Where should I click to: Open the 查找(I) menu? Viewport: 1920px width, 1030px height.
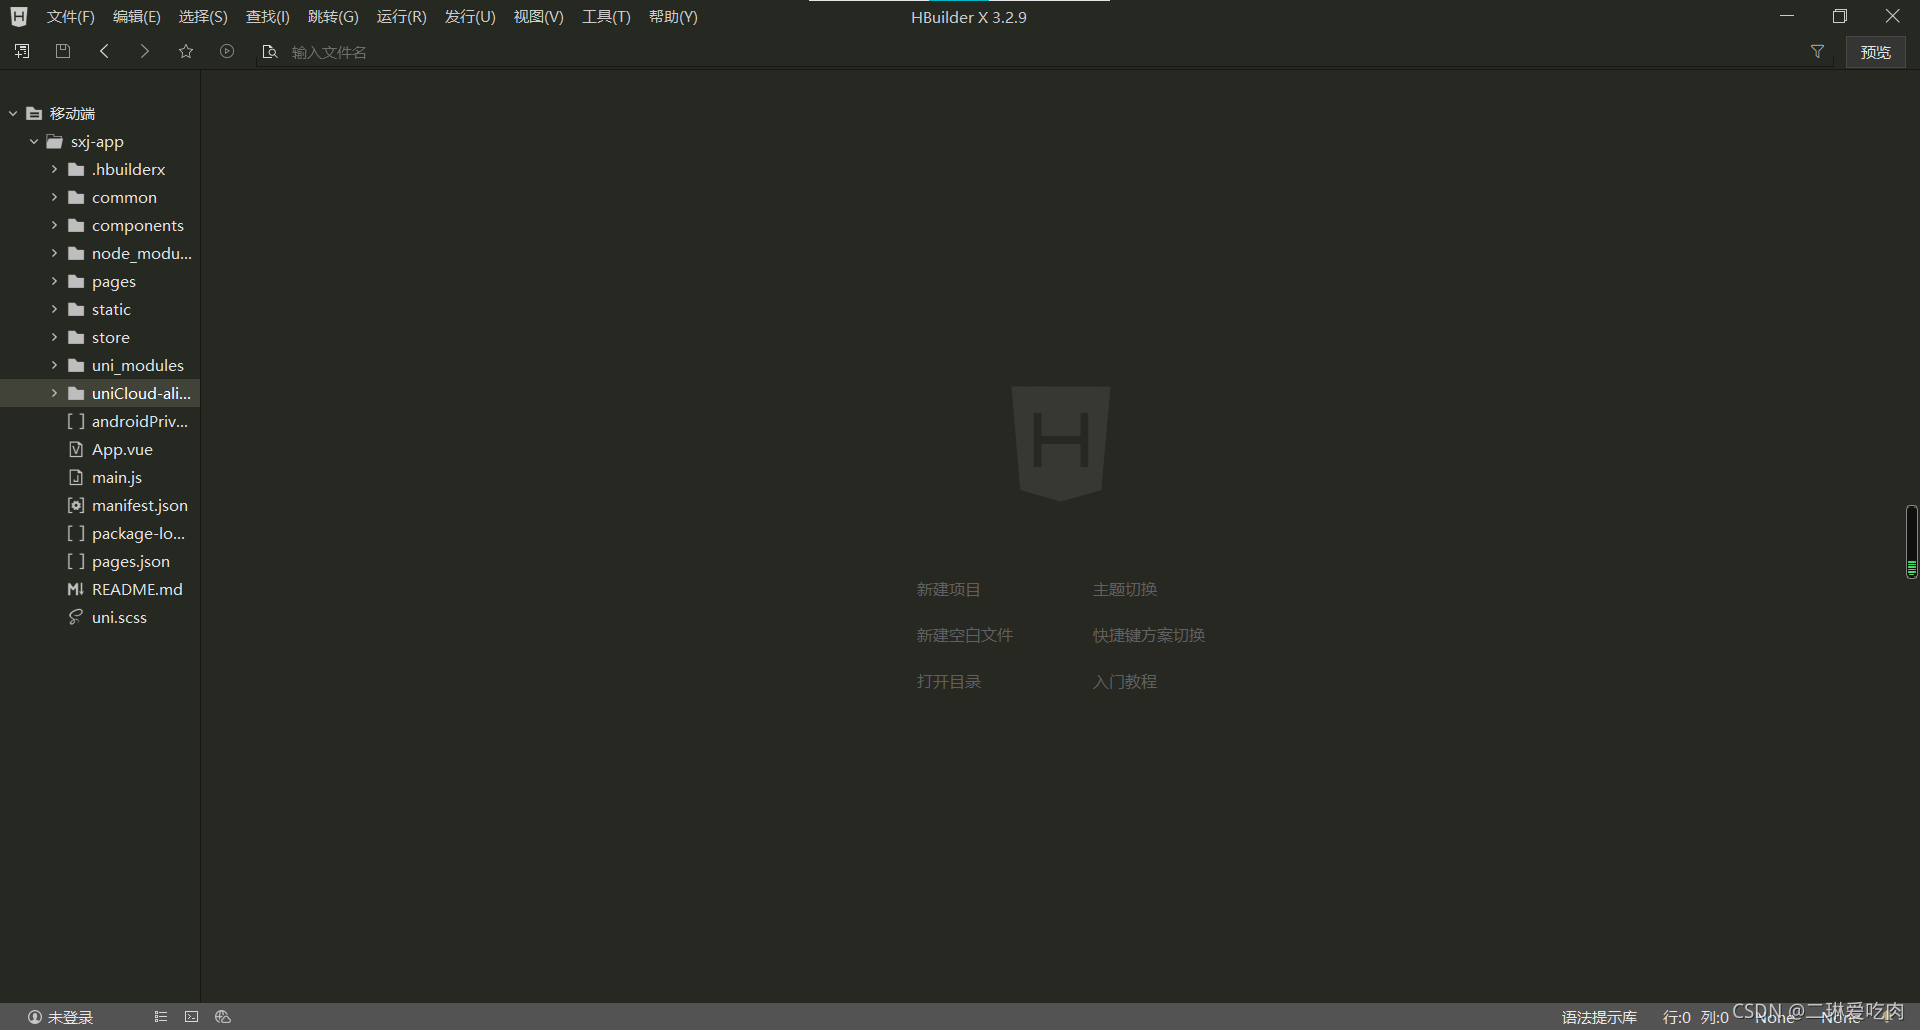click(268, 17)
